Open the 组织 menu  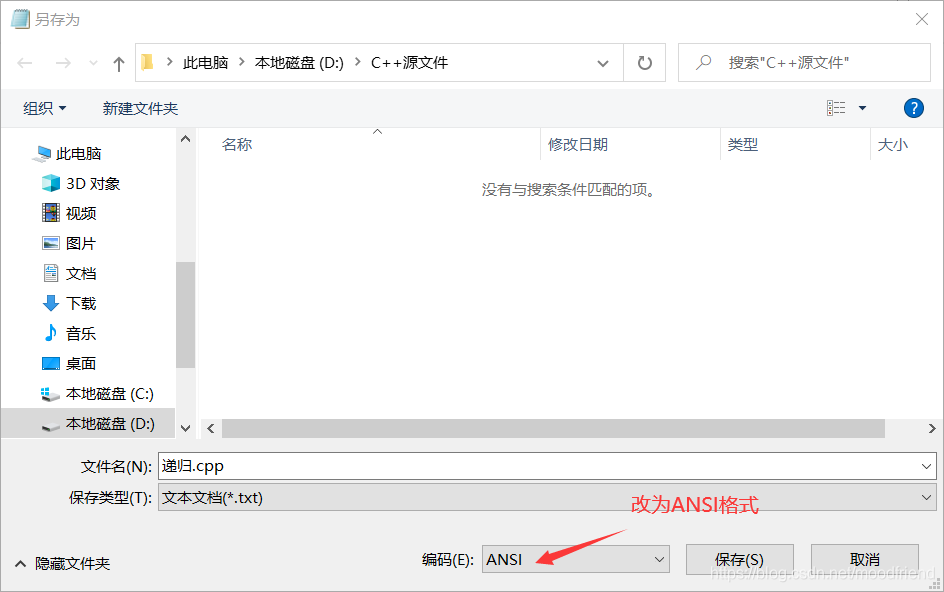[x=45, y=108]
